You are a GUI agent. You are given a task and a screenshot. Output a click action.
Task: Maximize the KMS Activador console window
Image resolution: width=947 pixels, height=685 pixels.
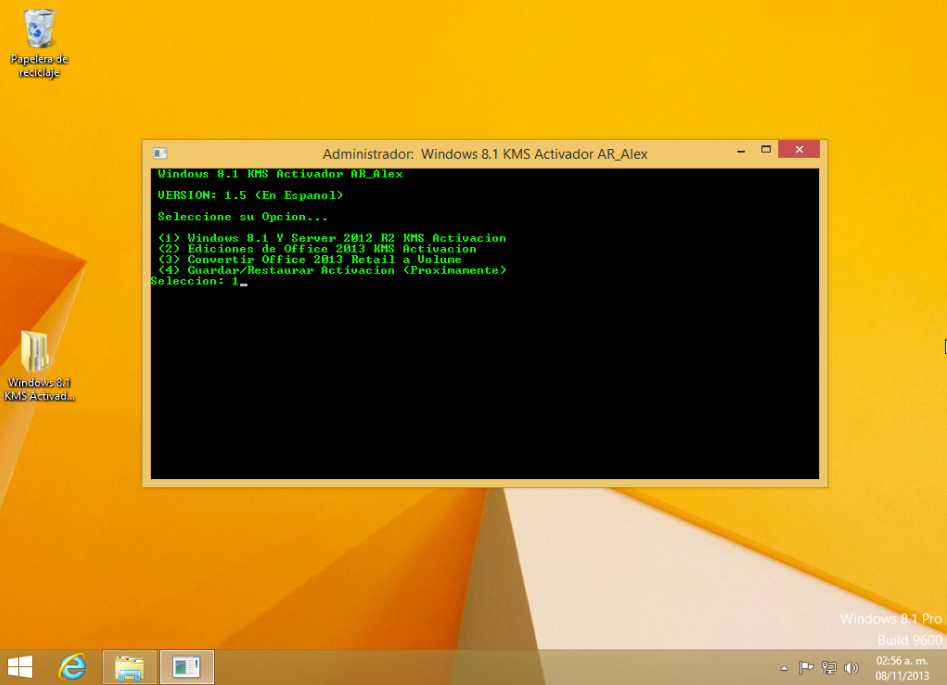pyautogui.click(x=766, y=150)
